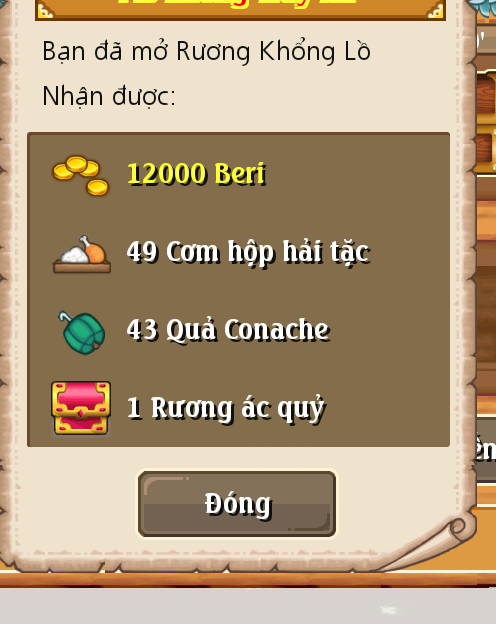
Task: Click the right corner ornament of title banner
Action: [x=435, y=10]
